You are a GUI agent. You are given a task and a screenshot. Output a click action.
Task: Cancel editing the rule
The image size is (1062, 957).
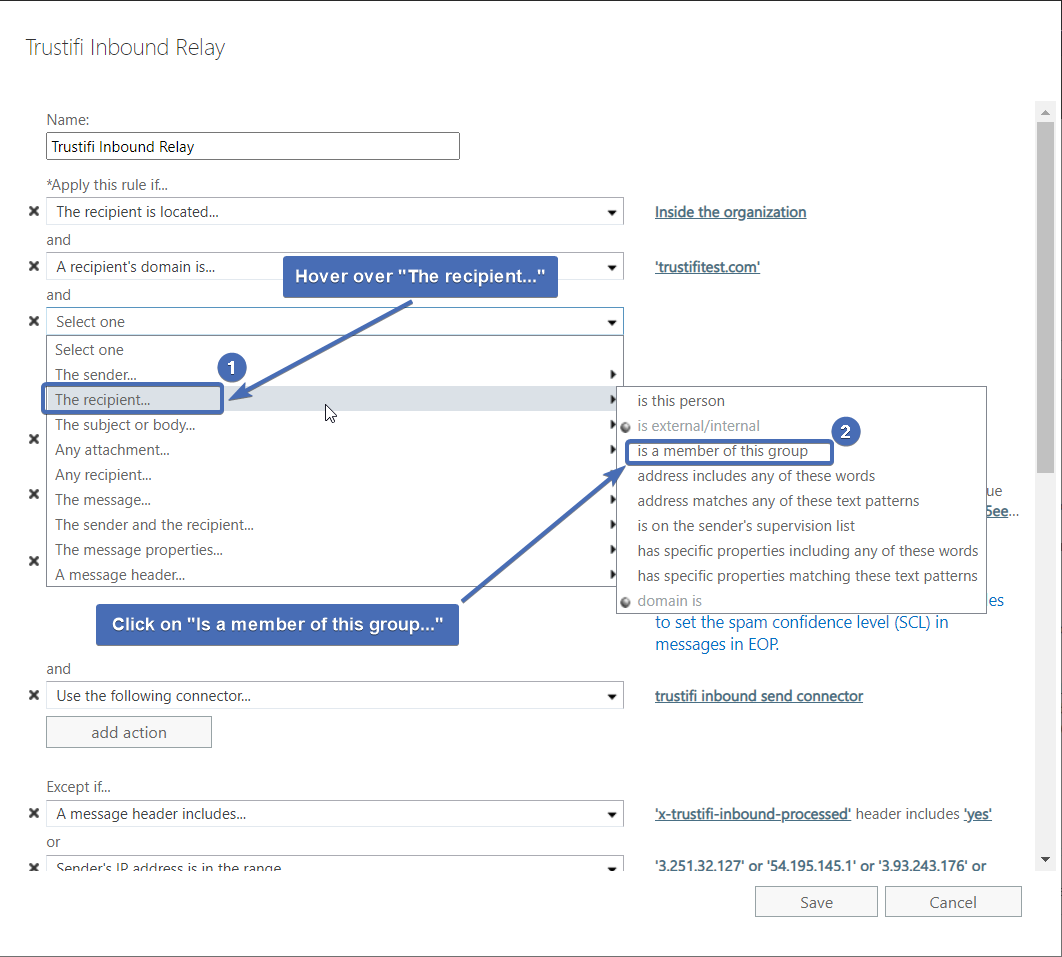pos(952,902)
